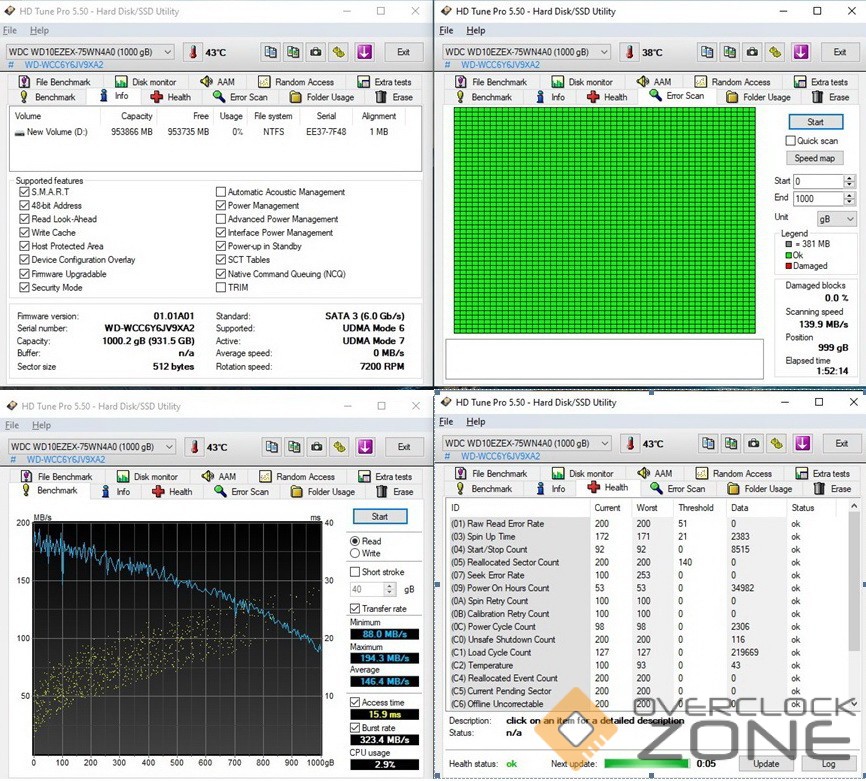The height and width of the screenshot is (781, 866).
Task: Open Folder Usage tab in Benchmark window
Action: click(x=323, y=492)
